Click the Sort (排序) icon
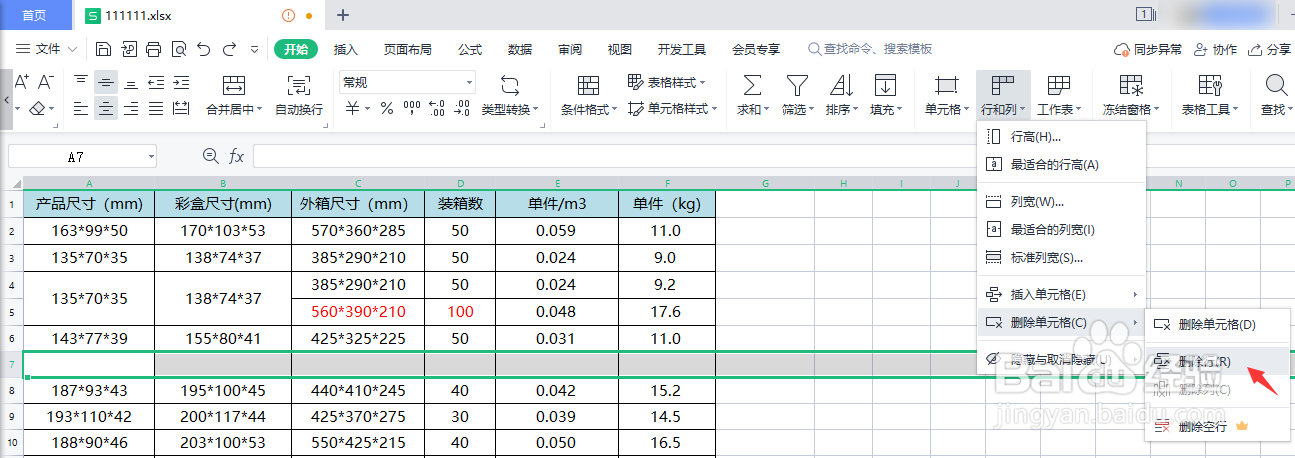1295x458 pixels. [x=841, y=85]
